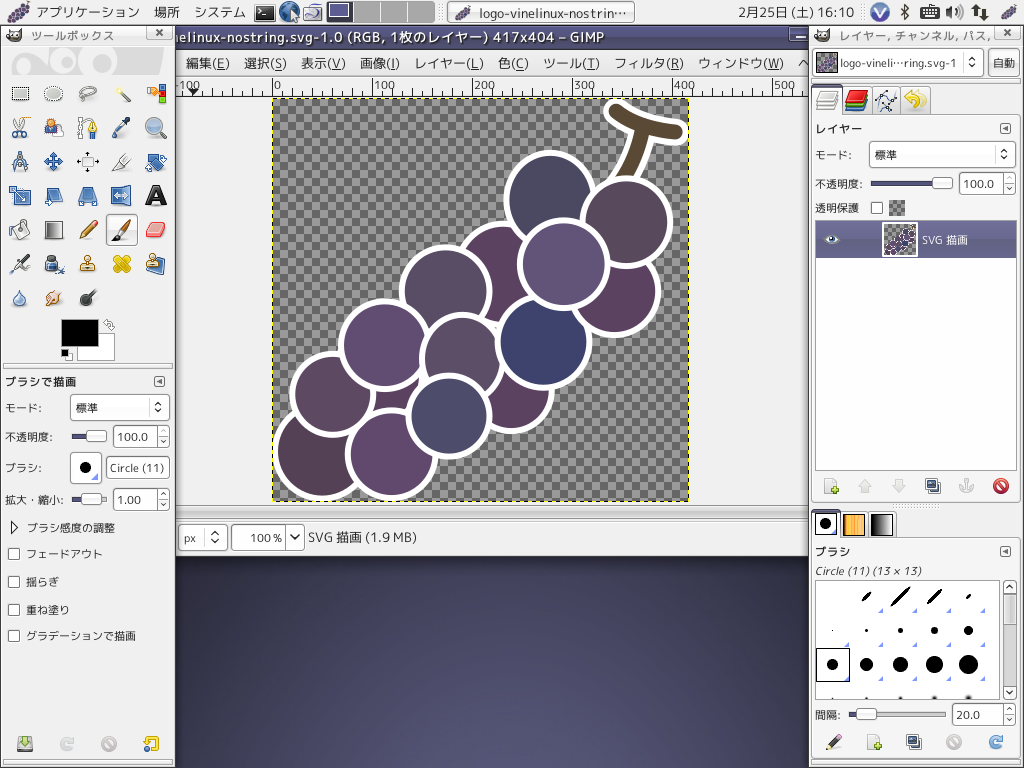
Task: Select the Bucket Fill tool
Action: point(20,230)
